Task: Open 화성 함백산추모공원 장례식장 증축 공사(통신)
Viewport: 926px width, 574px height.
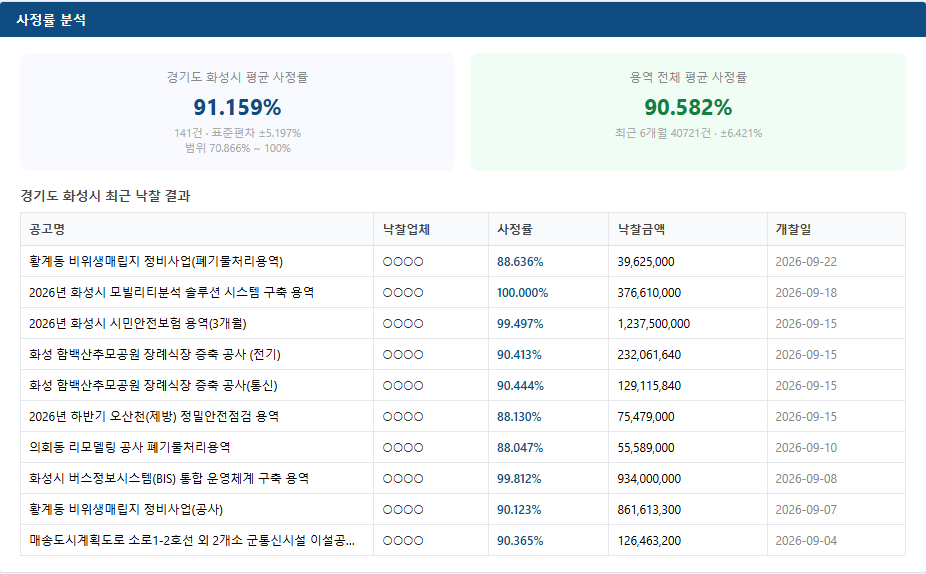Action: click(153, 386)
